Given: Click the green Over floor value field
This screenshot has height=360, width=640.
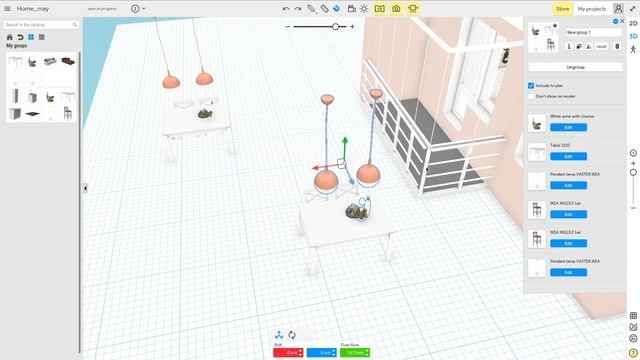Looking at the screenshot, I should [x=355, y=352].
